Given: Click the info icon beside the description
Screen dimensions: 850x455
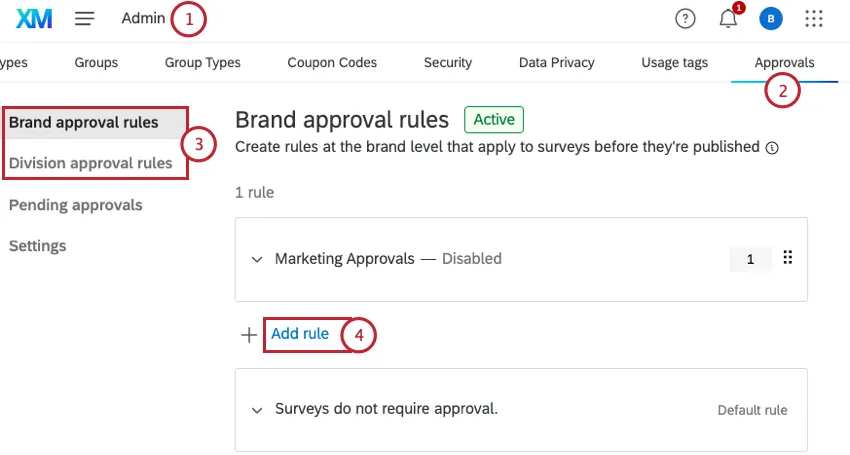Looking at the screenshot, I should 772,147.
